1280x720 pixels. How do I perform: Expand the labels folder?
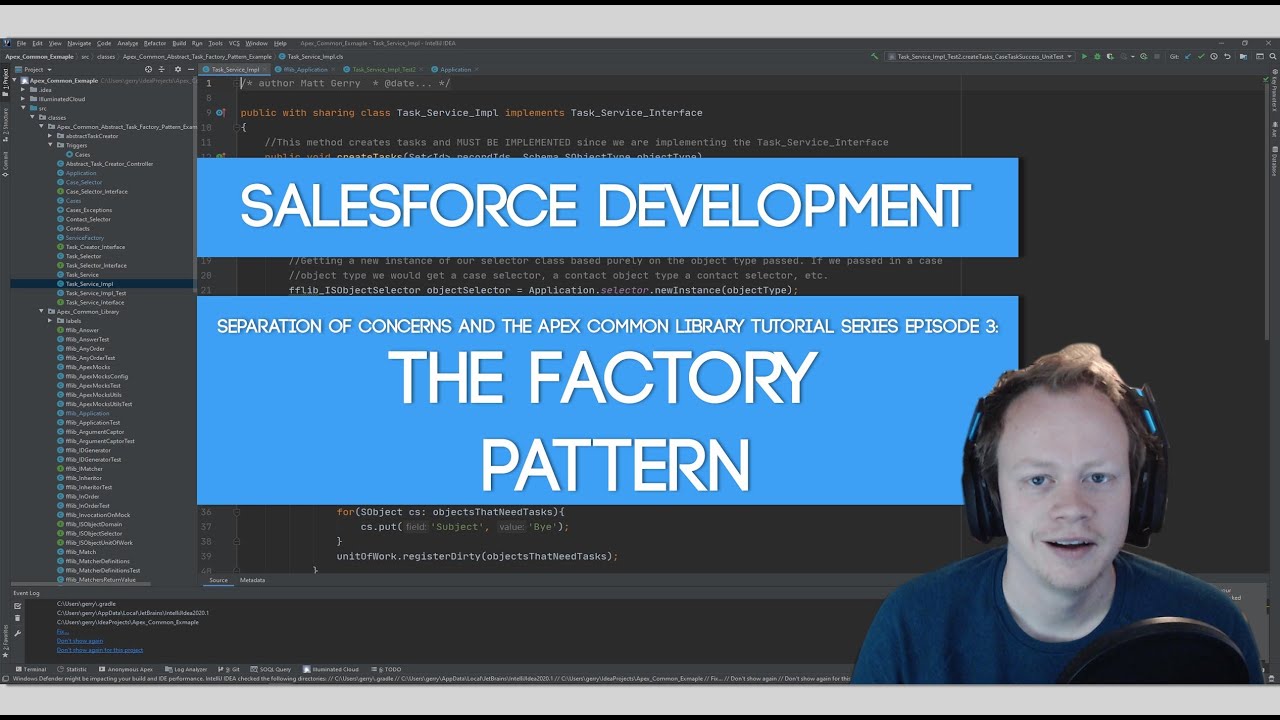50,321
